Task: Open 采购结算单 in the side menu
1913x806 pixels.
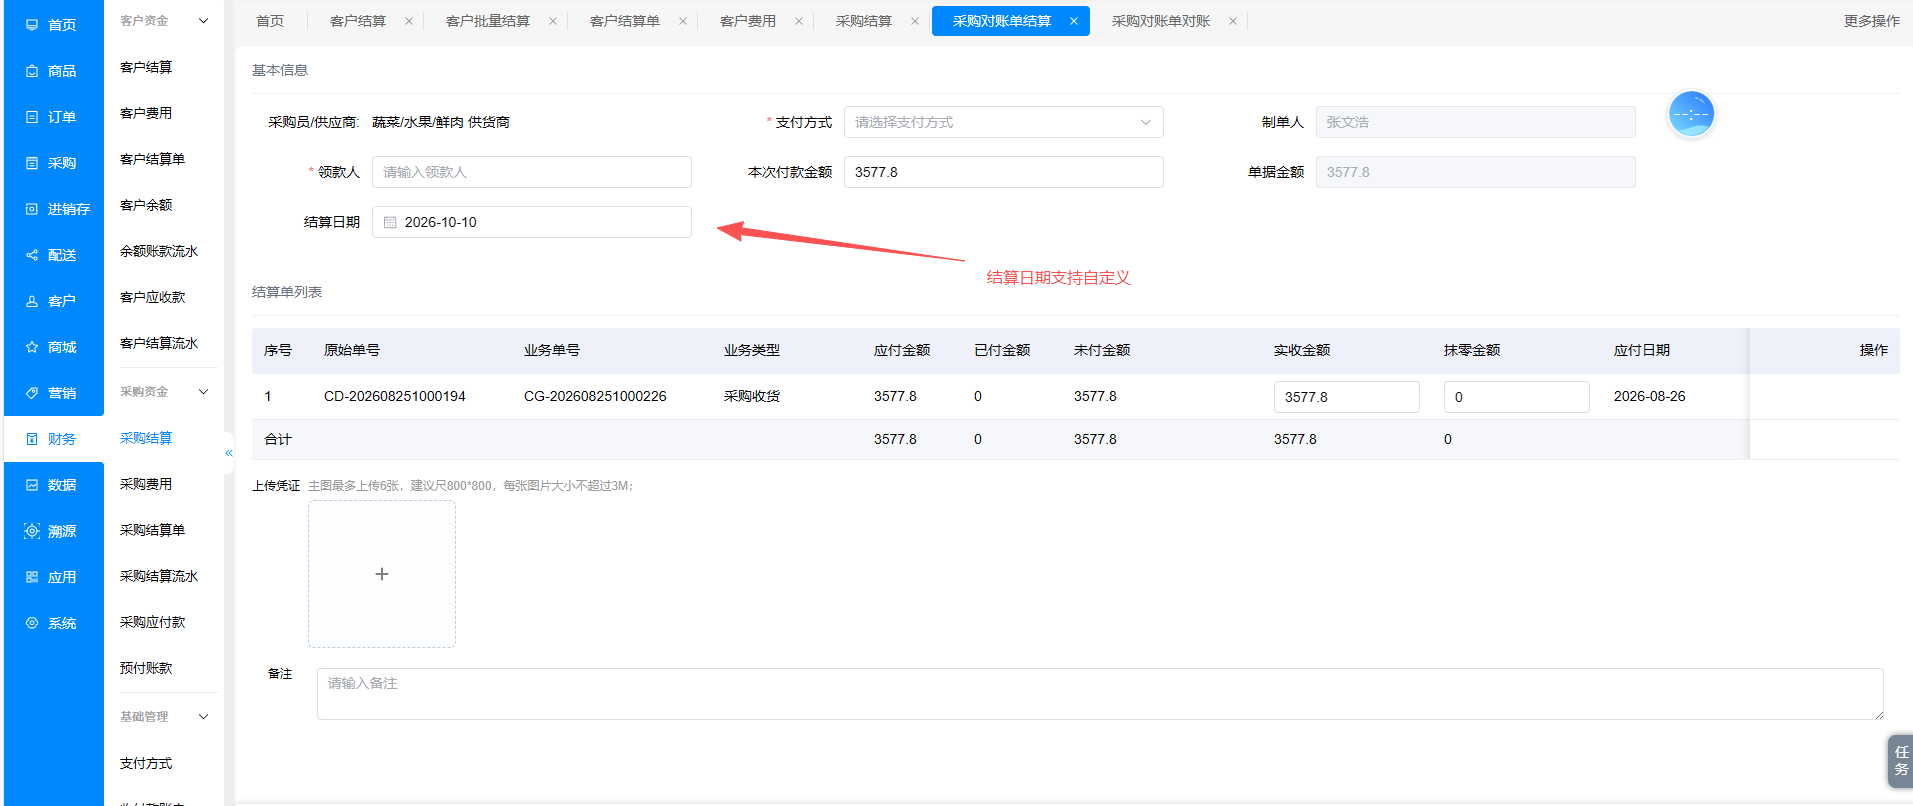Action: point(152,530)
